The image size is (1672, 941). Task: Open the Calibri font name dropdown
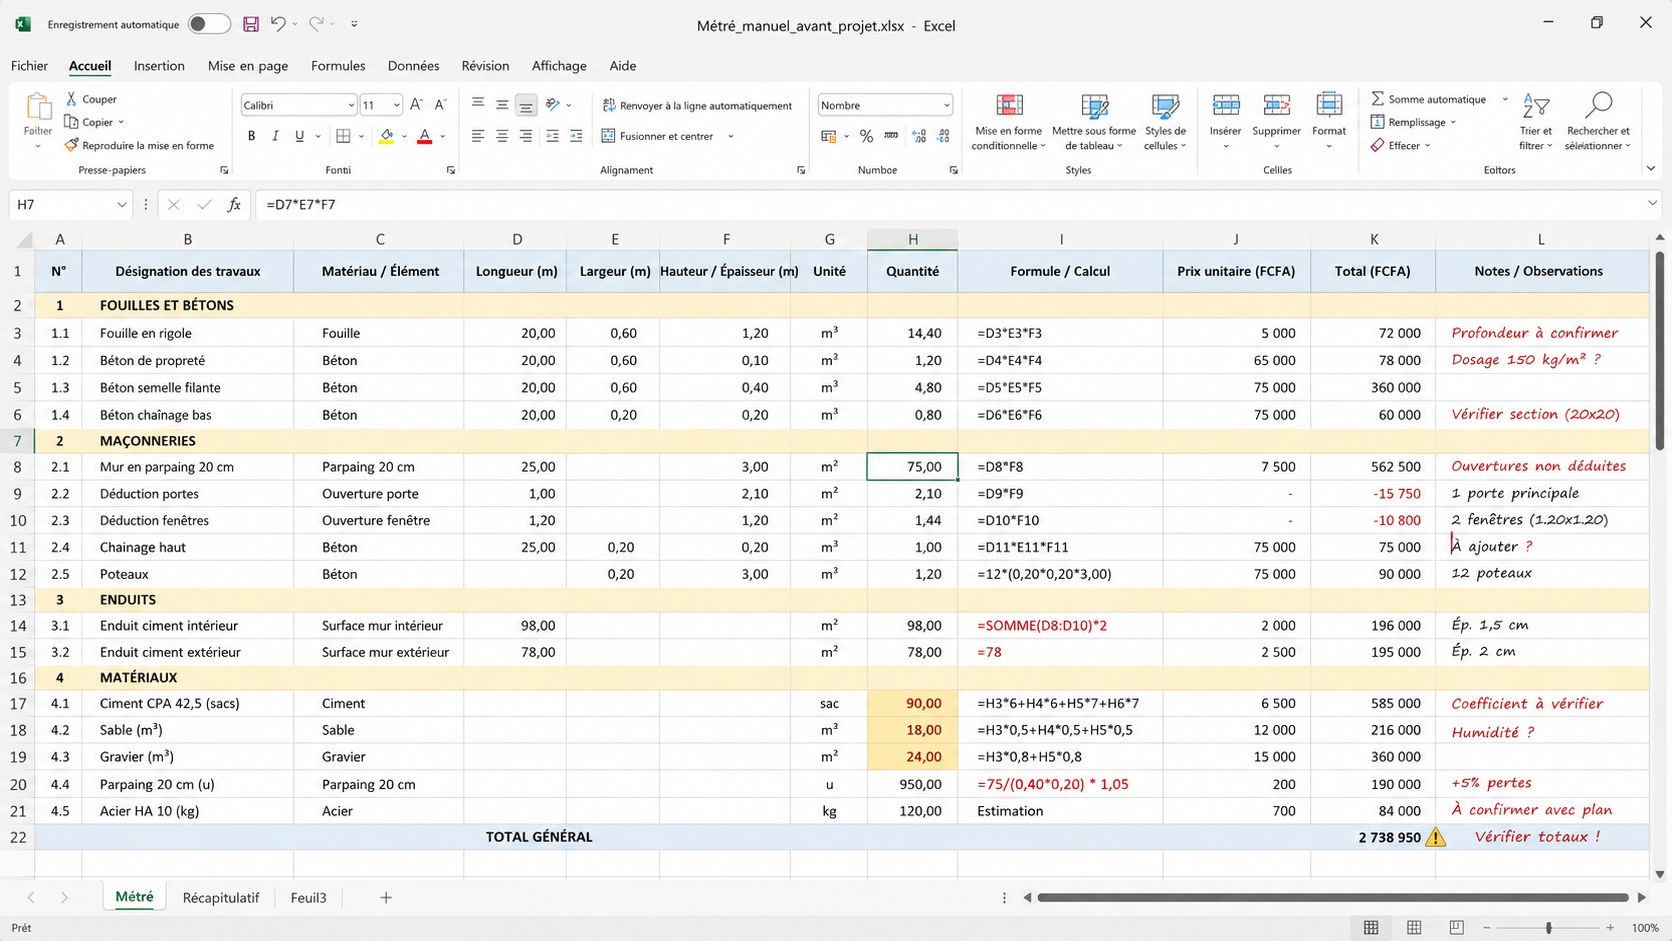tap(351, 105)
